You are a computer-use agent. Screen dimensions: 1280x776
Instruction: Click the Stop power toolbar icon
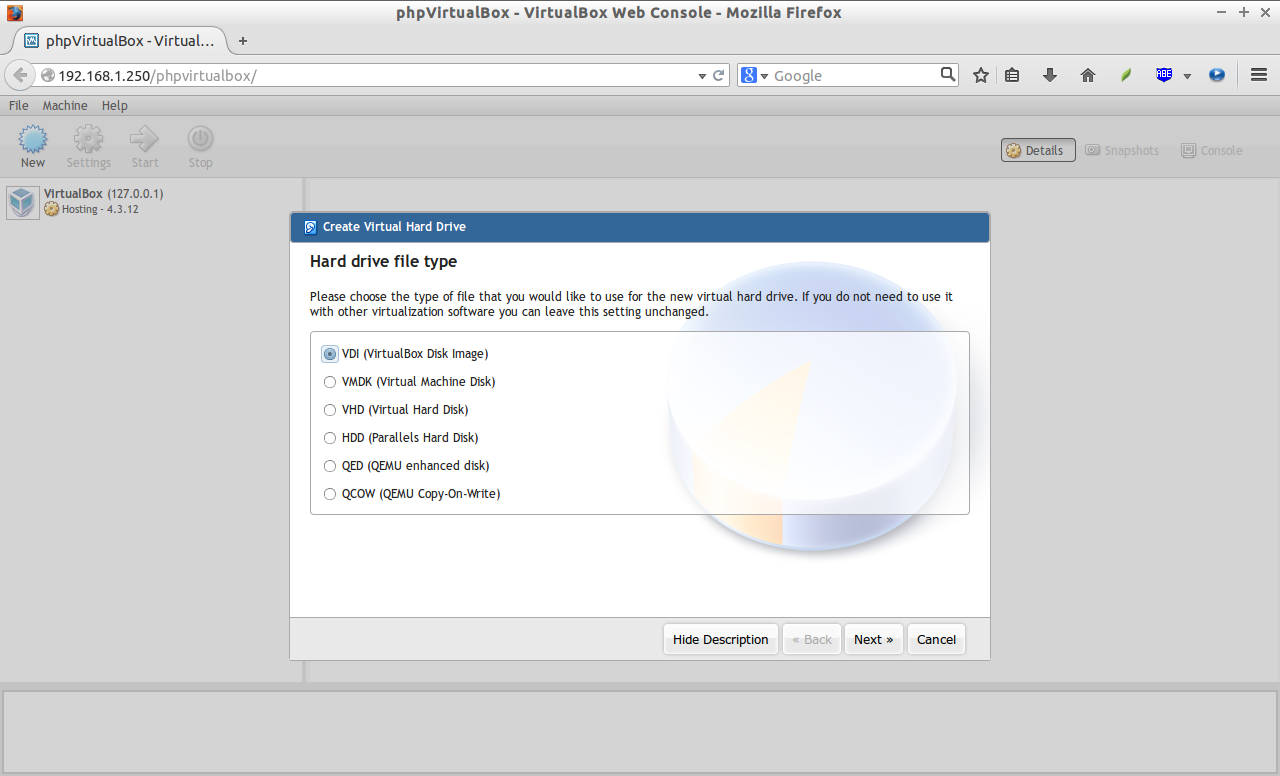pos(201,139)
